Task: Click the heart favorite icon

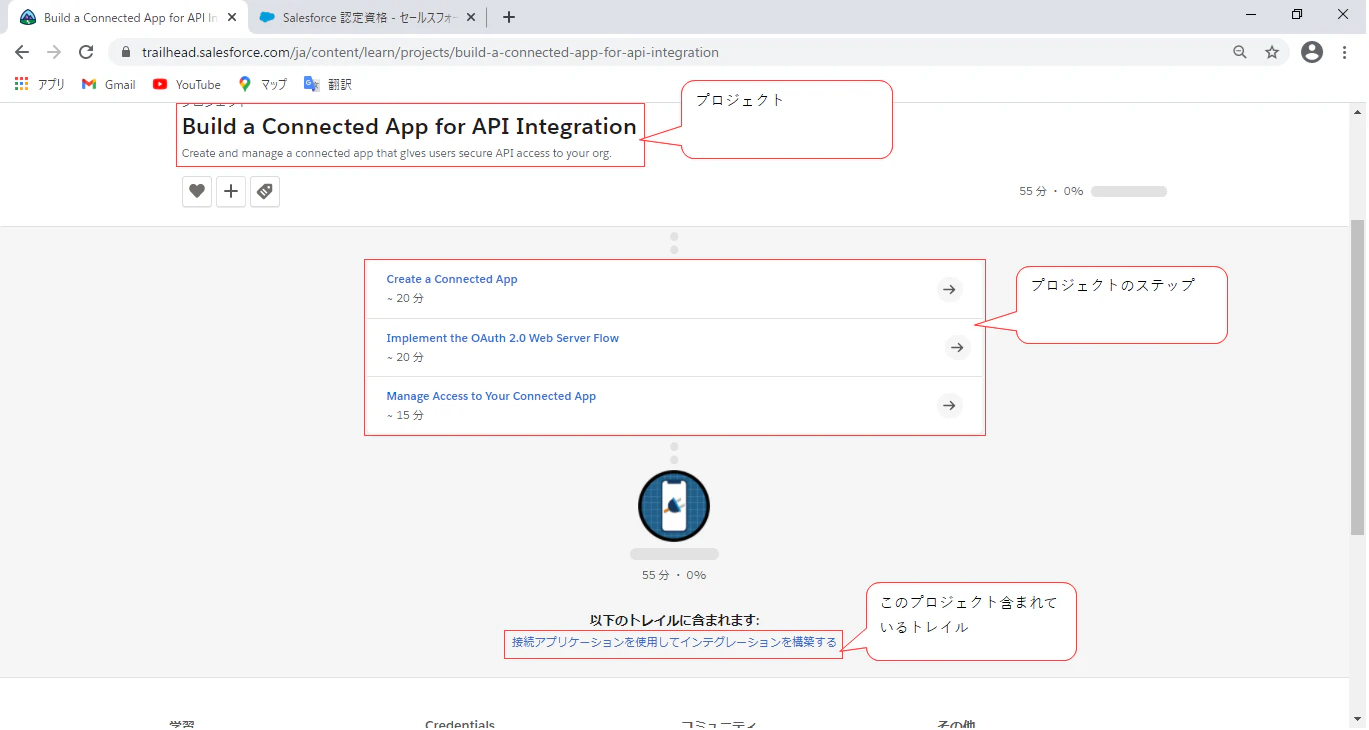Action: [197, 191]
